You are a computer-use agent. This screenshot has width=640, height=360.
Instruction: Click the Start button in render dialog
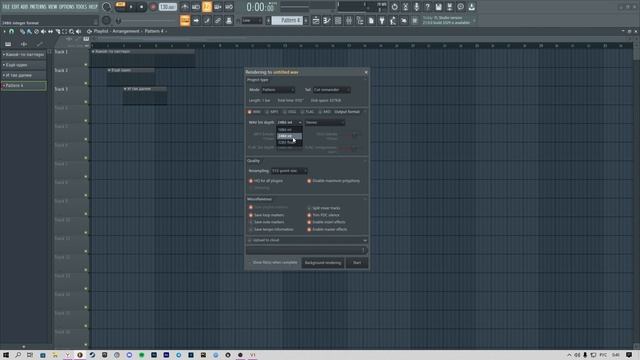tap(357, 263)
